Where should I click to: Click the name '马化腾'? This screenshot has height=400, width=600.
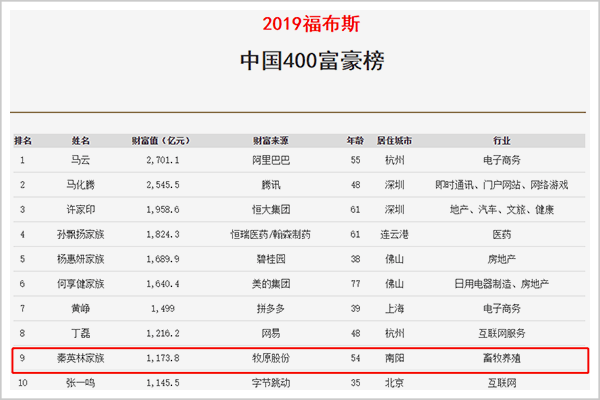pos(80,184)
